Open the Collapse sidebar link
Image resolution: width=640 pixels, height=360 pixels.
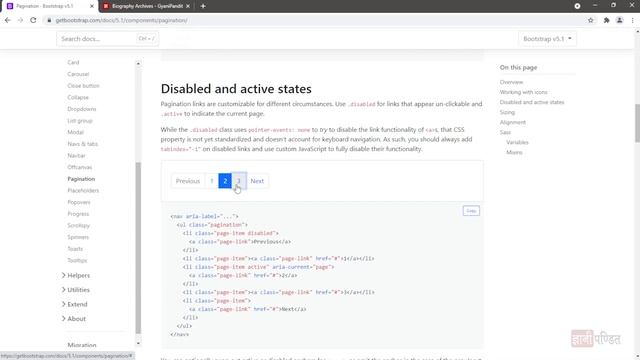point(78,97)
